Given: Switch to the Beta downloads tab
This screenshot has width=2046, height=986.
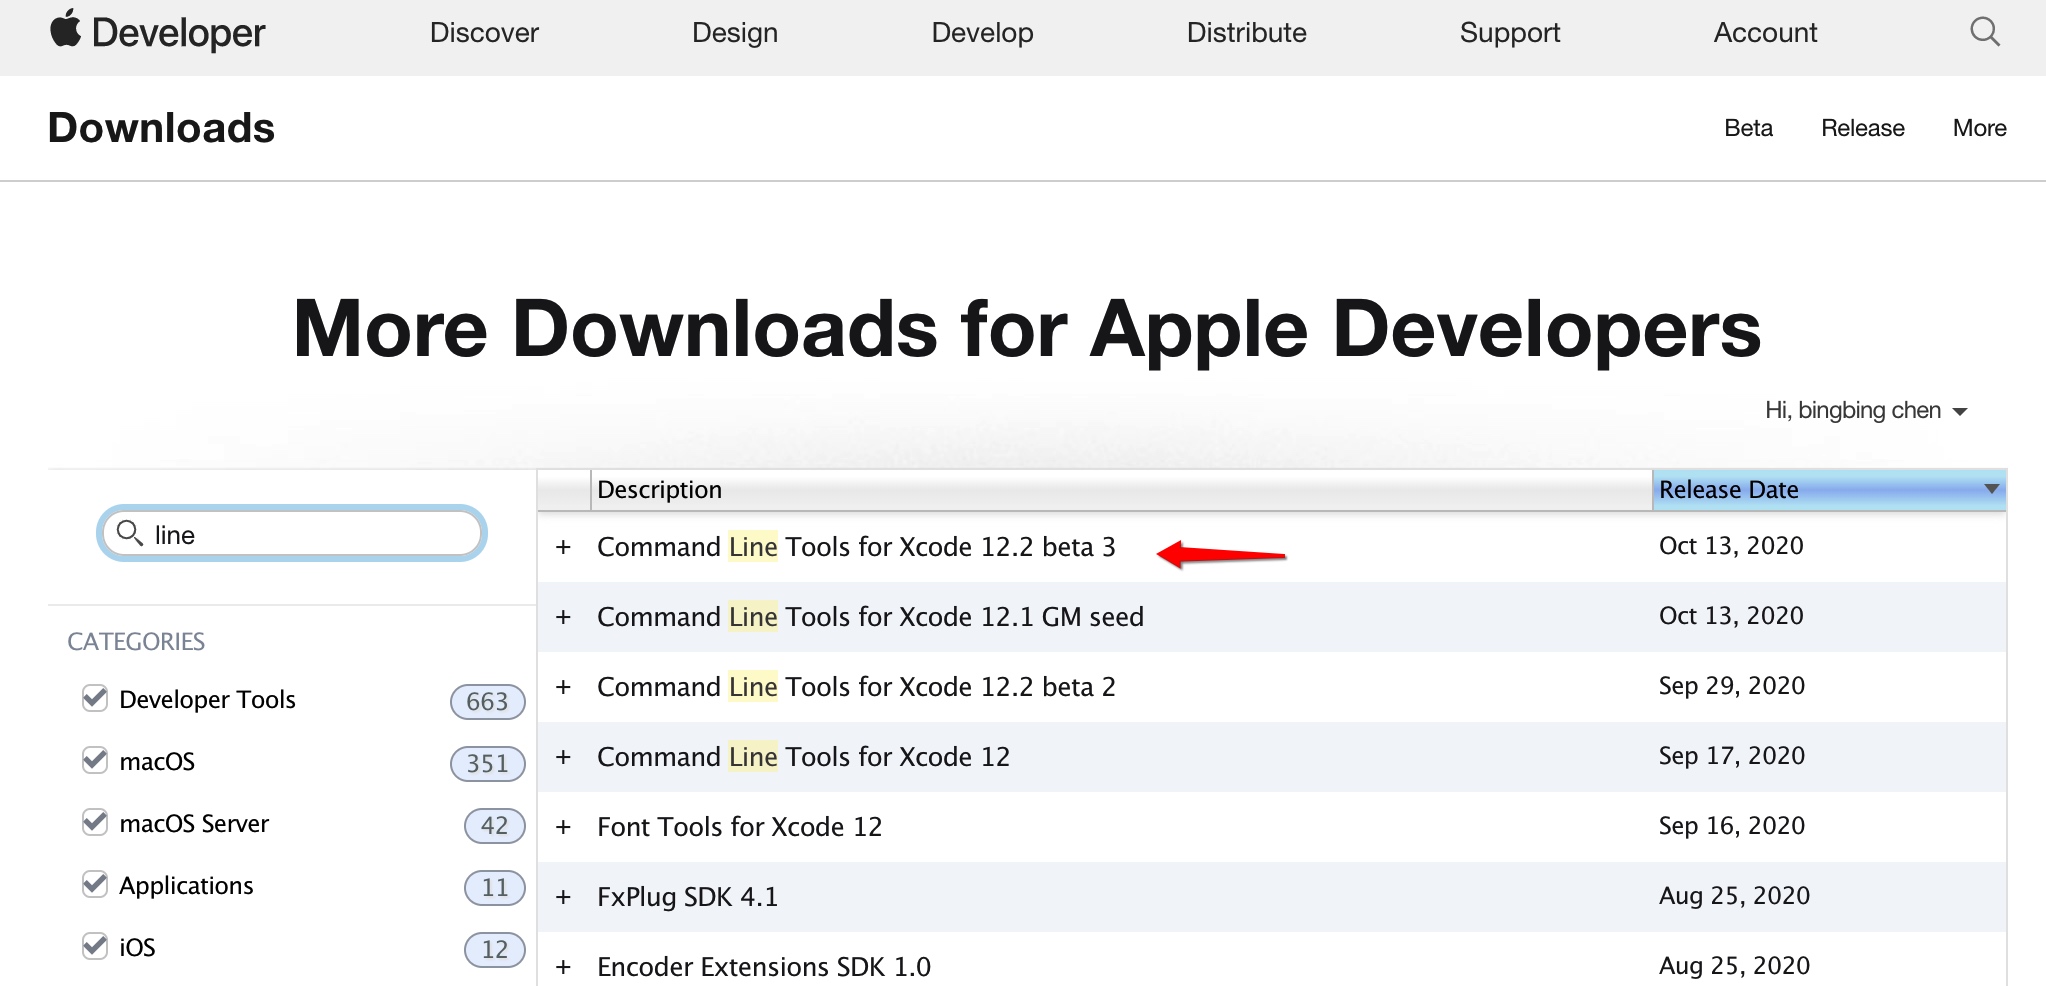Looking at the screenshot, I should (1748, 128).
